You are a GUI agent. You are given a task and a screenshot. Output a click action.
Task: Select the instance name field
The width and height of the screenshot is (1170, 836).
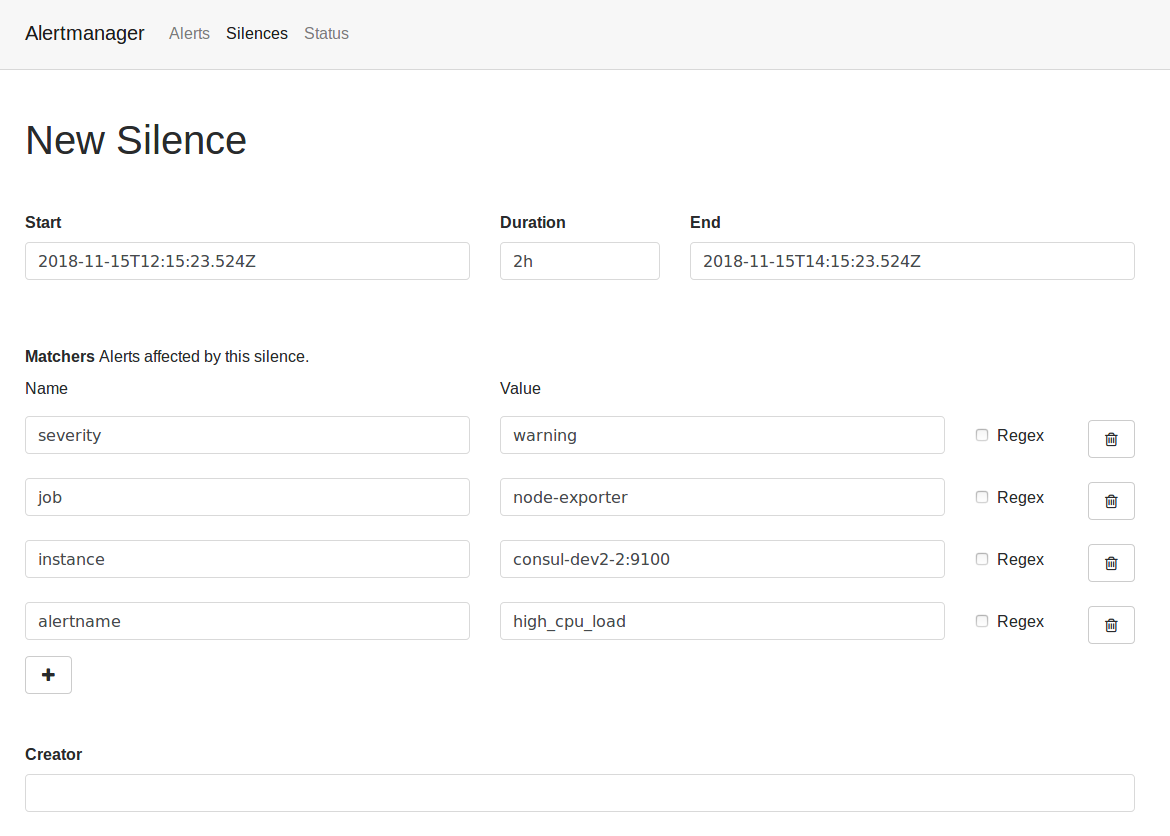(247, 559)
